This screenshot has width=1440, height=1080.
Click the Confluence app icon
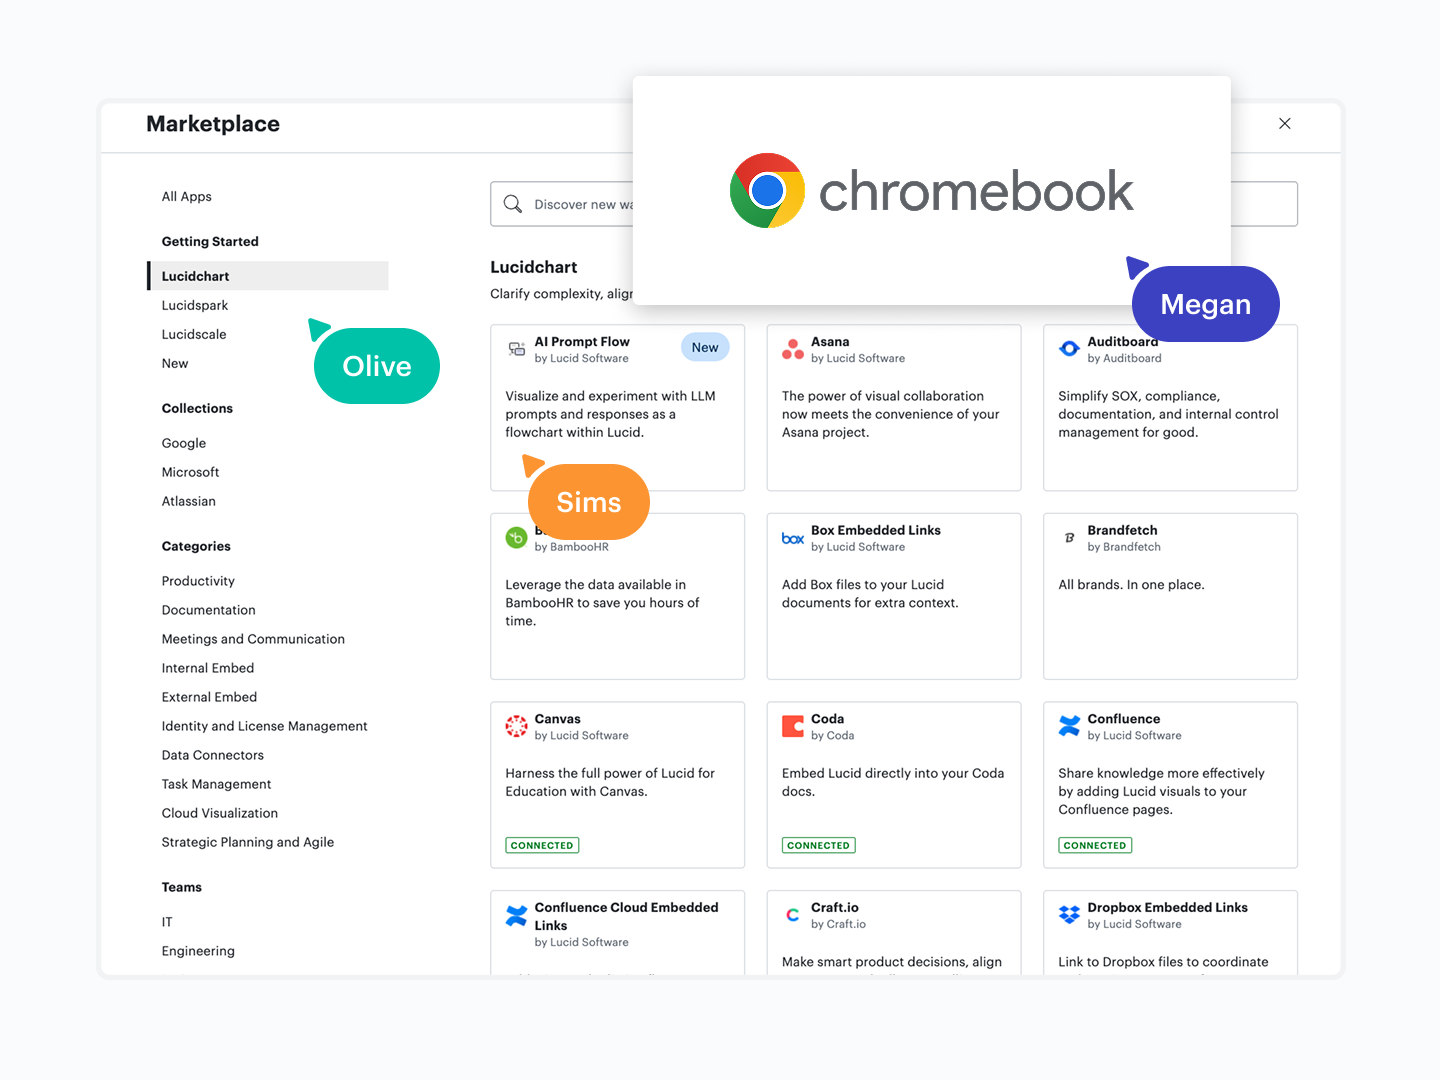point(1069,726)
